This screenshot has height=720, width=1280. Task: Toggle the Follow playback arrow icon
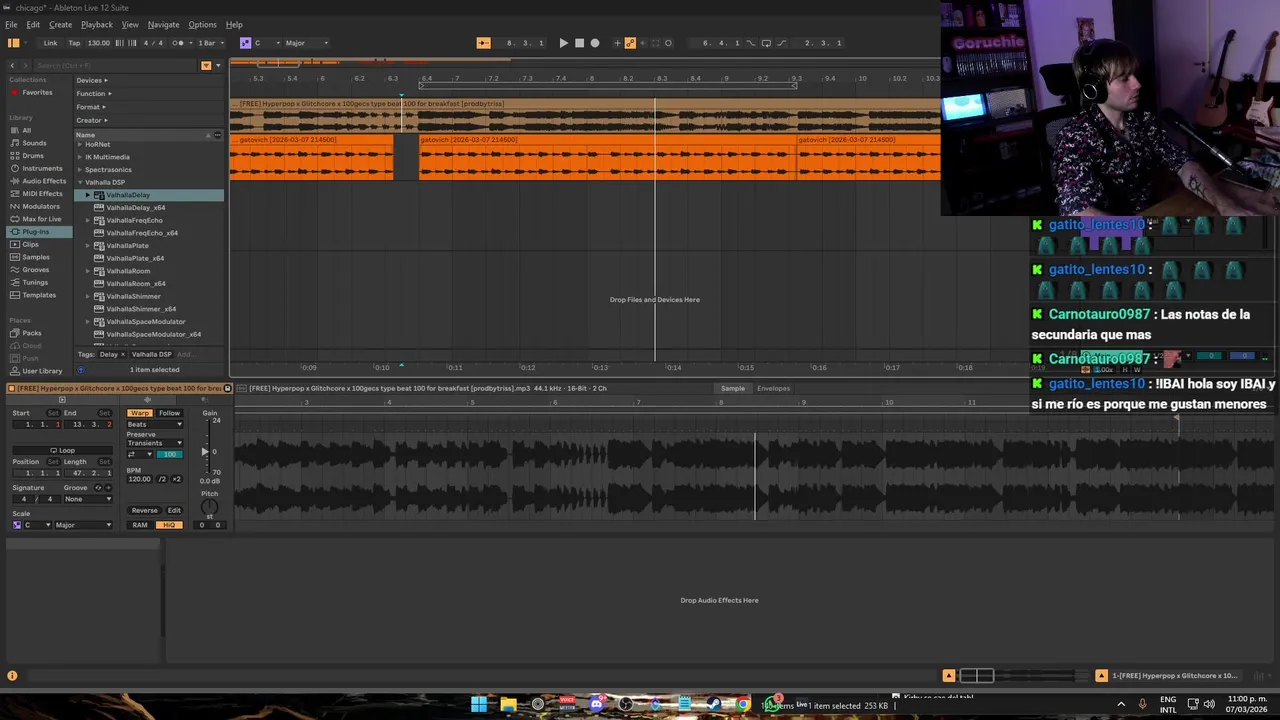point(483,43)
